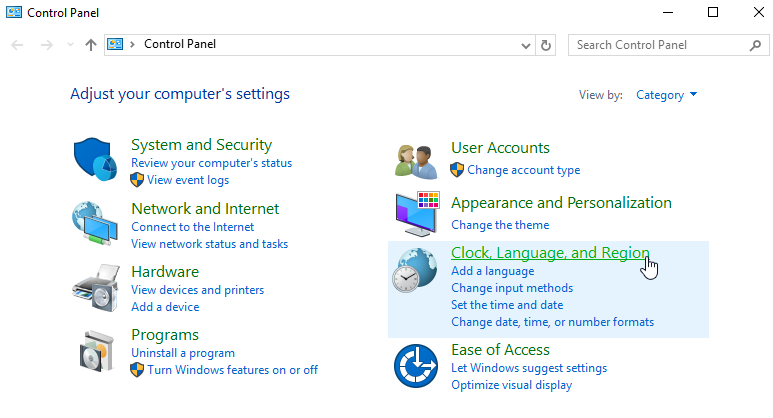Viewport: 773px width, 418px height.
Task: Open the Change account type link
Action: click(523, 170)
